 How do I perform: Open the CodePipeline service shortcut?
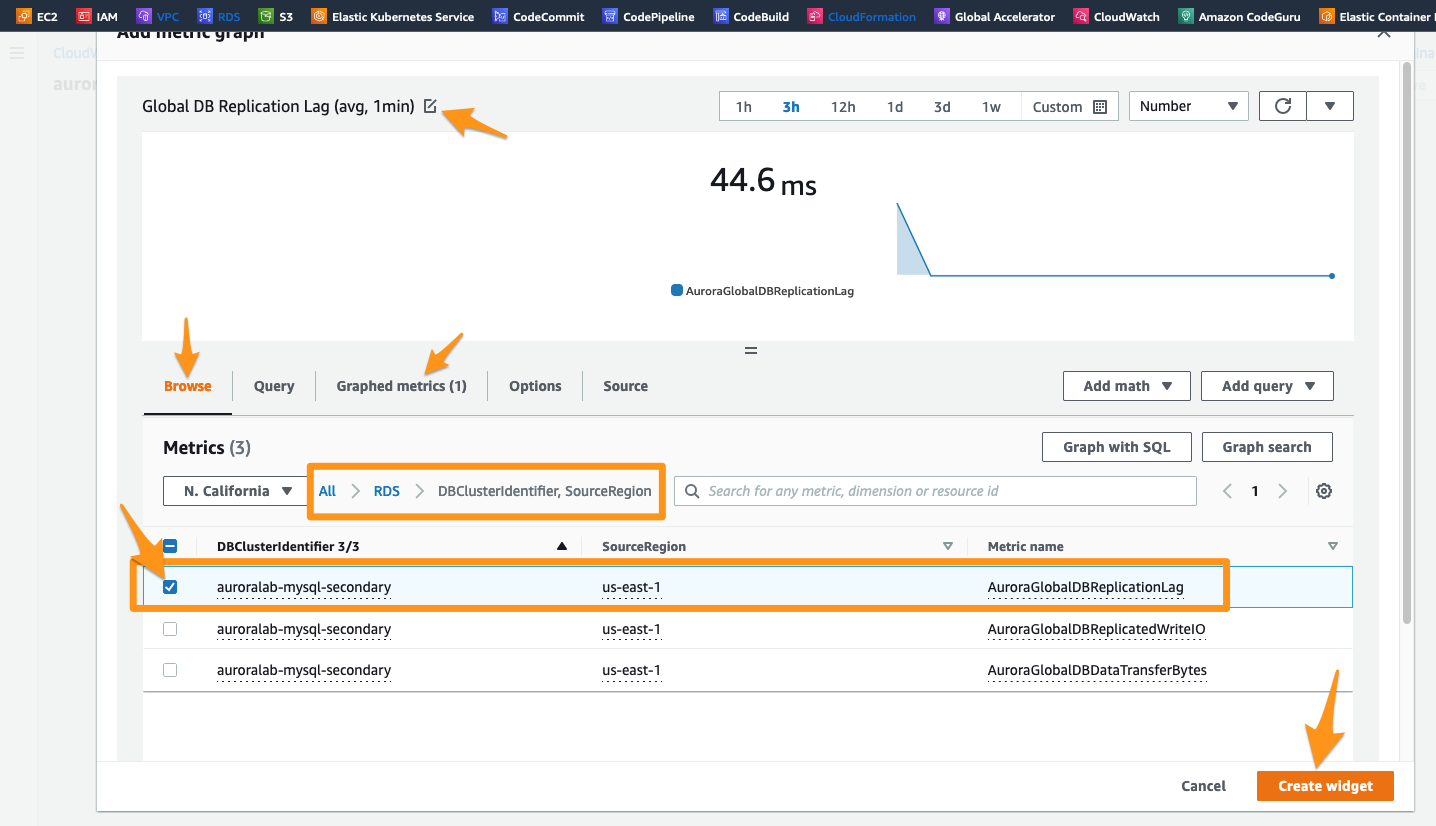click(x=648, y=16)
